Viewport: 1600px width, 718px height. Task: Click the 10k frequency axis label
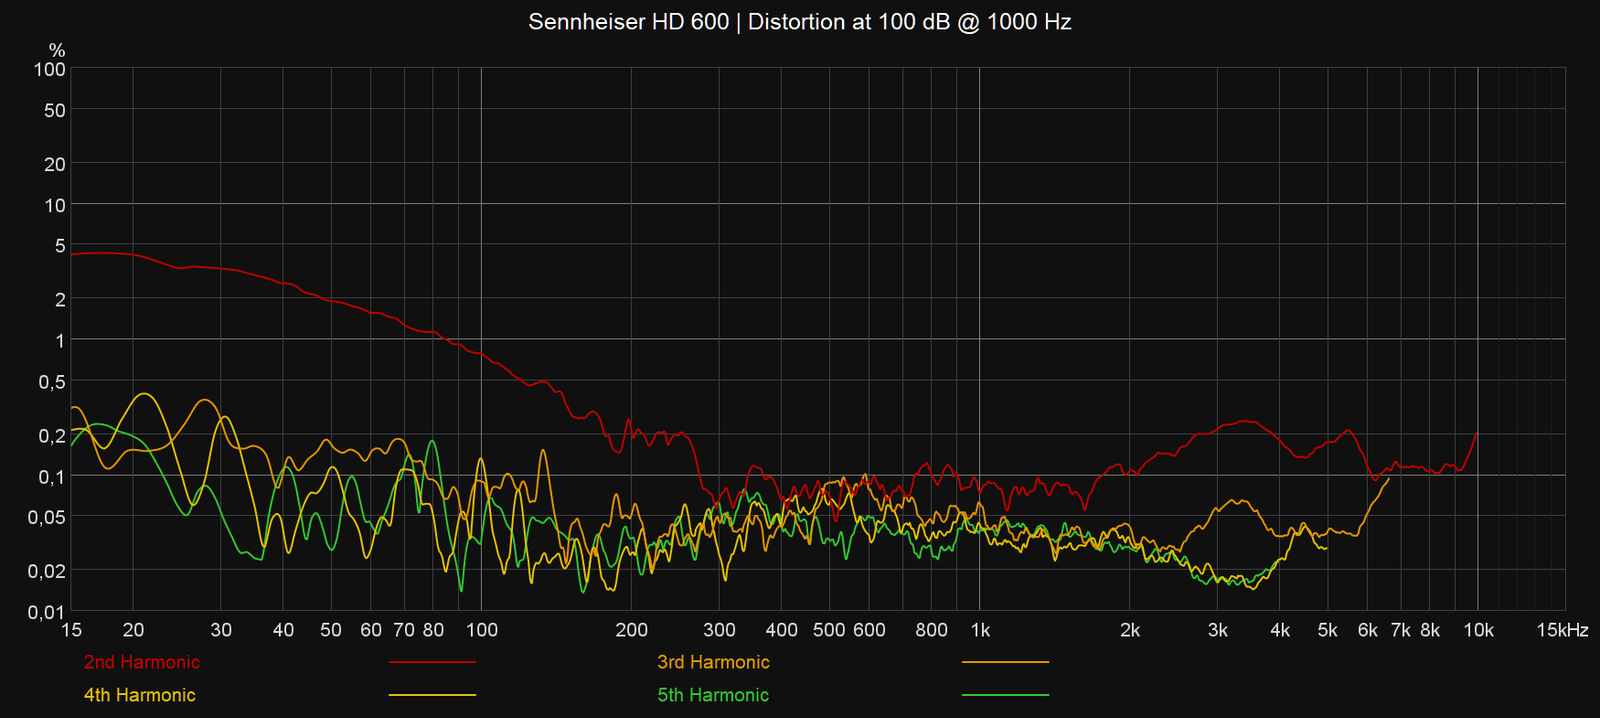point(1478,630)
